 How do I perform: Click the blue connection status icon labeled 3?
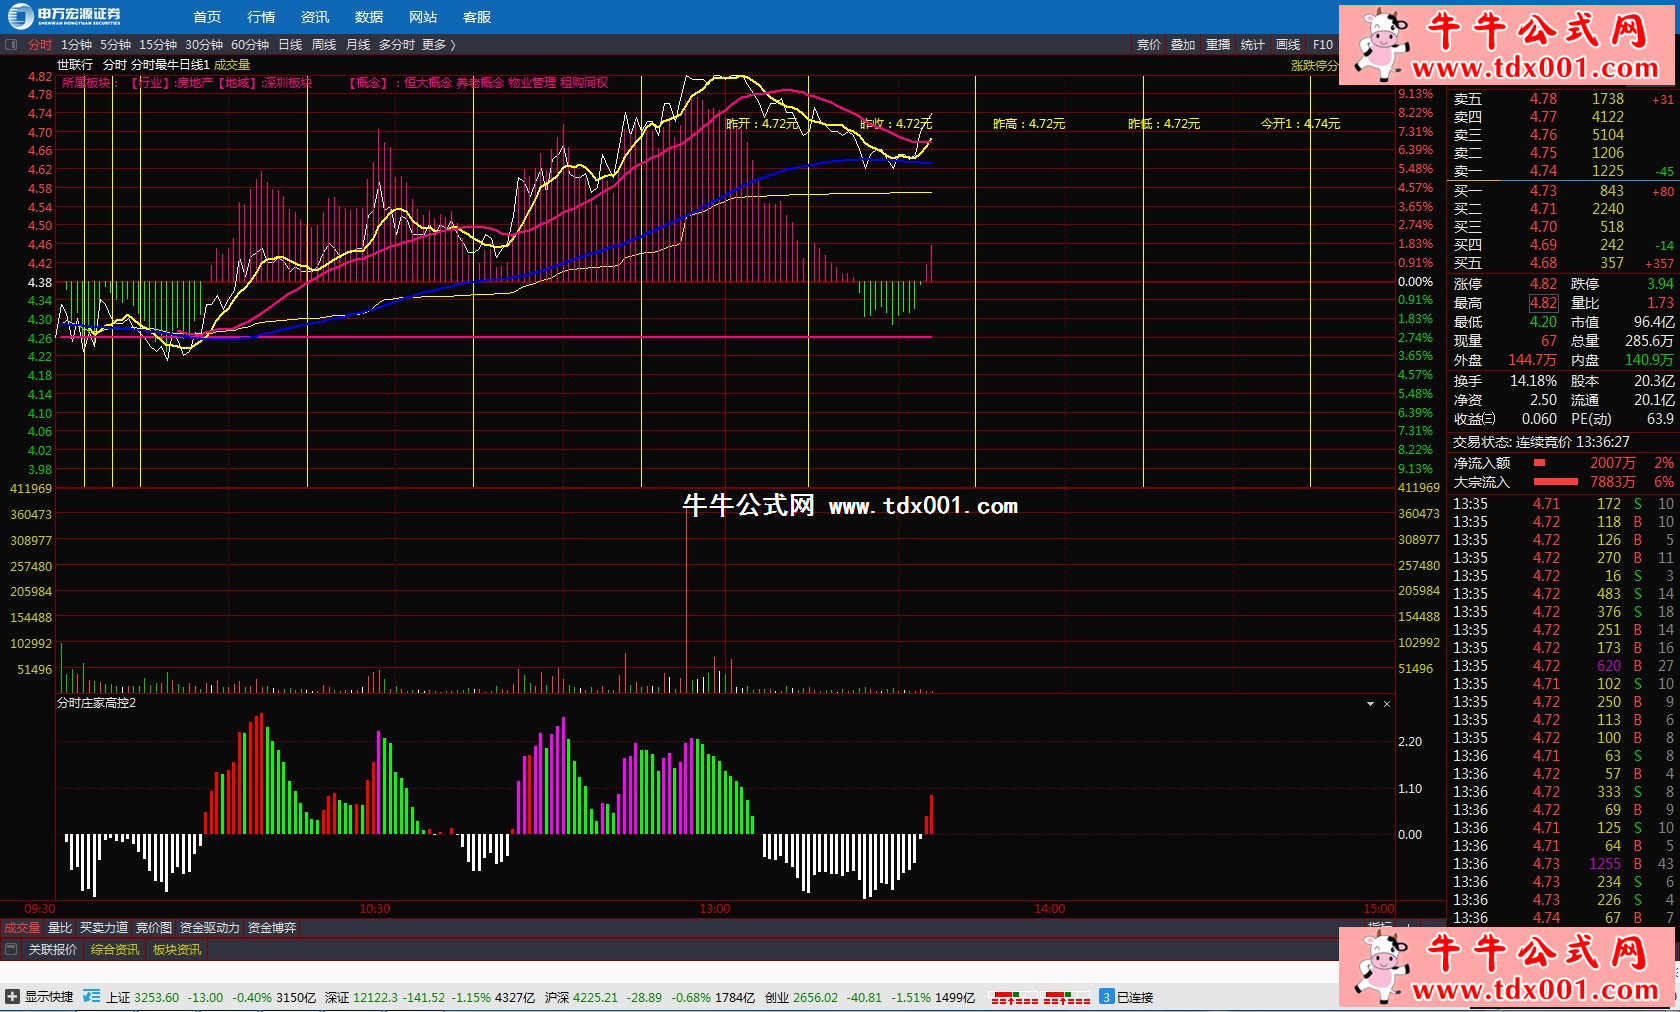(1106, 997)
